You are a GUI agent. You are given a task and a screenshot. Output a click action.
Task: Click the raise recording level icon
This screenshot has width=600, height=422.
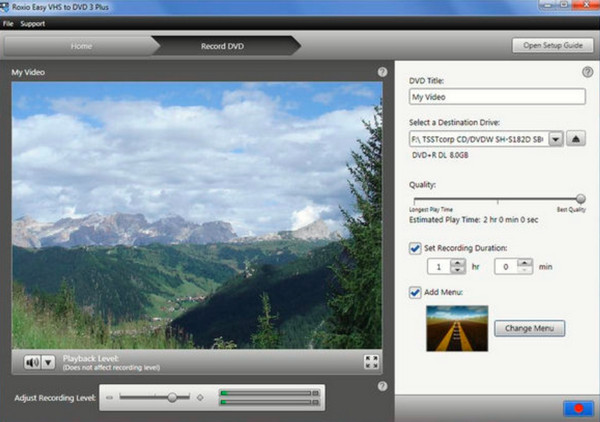[200, 398]
